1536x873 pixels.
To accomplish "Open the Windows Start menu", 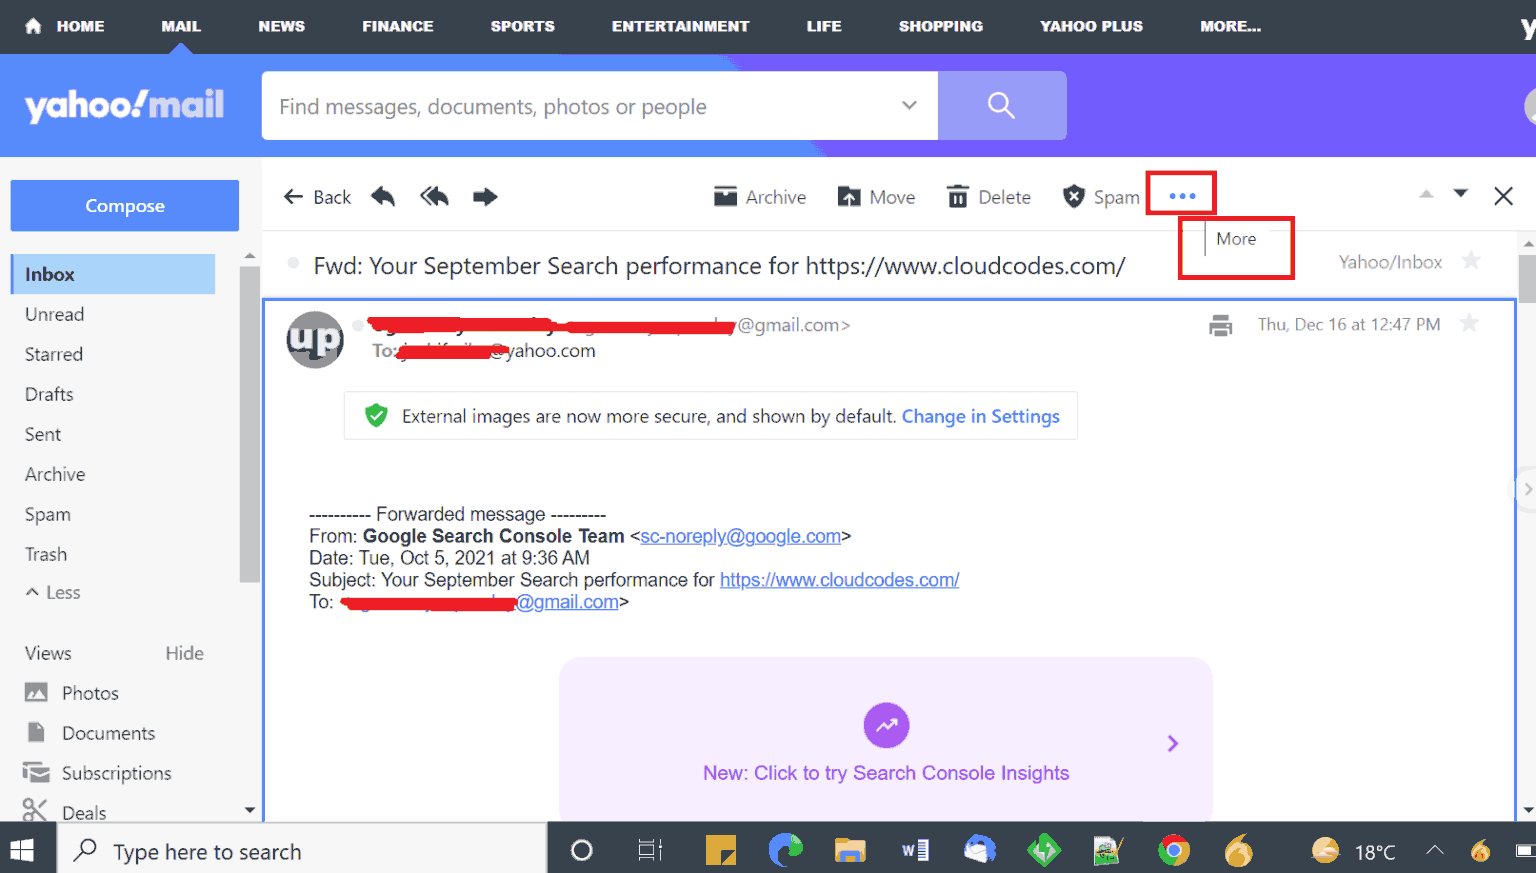I will pos(22,850).
